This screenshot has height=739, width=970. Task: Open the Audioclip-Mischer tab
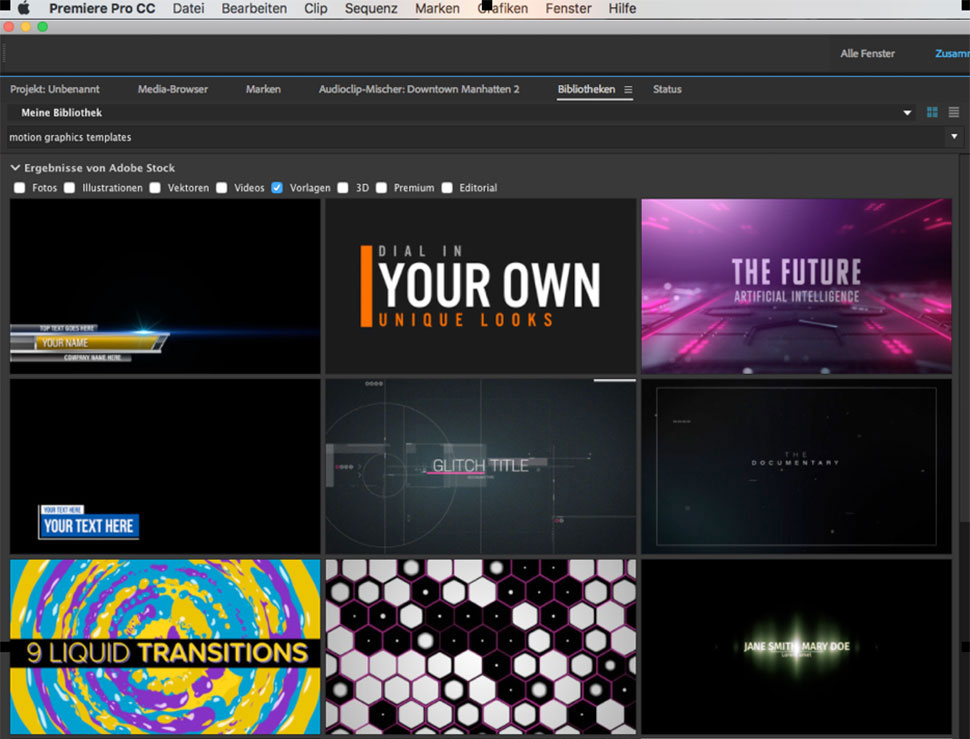pyautogui.click(x=419, y=90)
